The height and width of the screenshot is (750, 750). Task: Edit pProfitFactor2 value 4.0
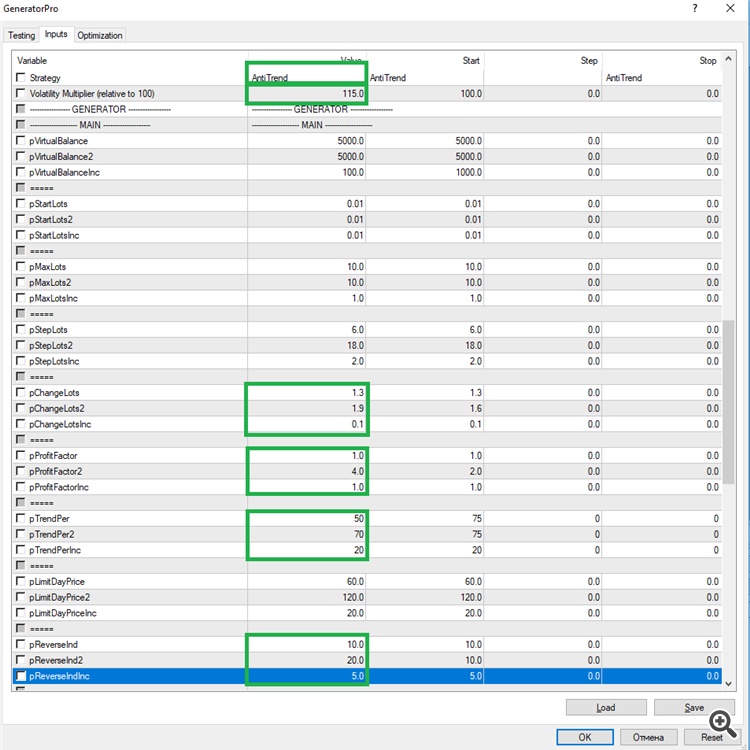point(307,471)
